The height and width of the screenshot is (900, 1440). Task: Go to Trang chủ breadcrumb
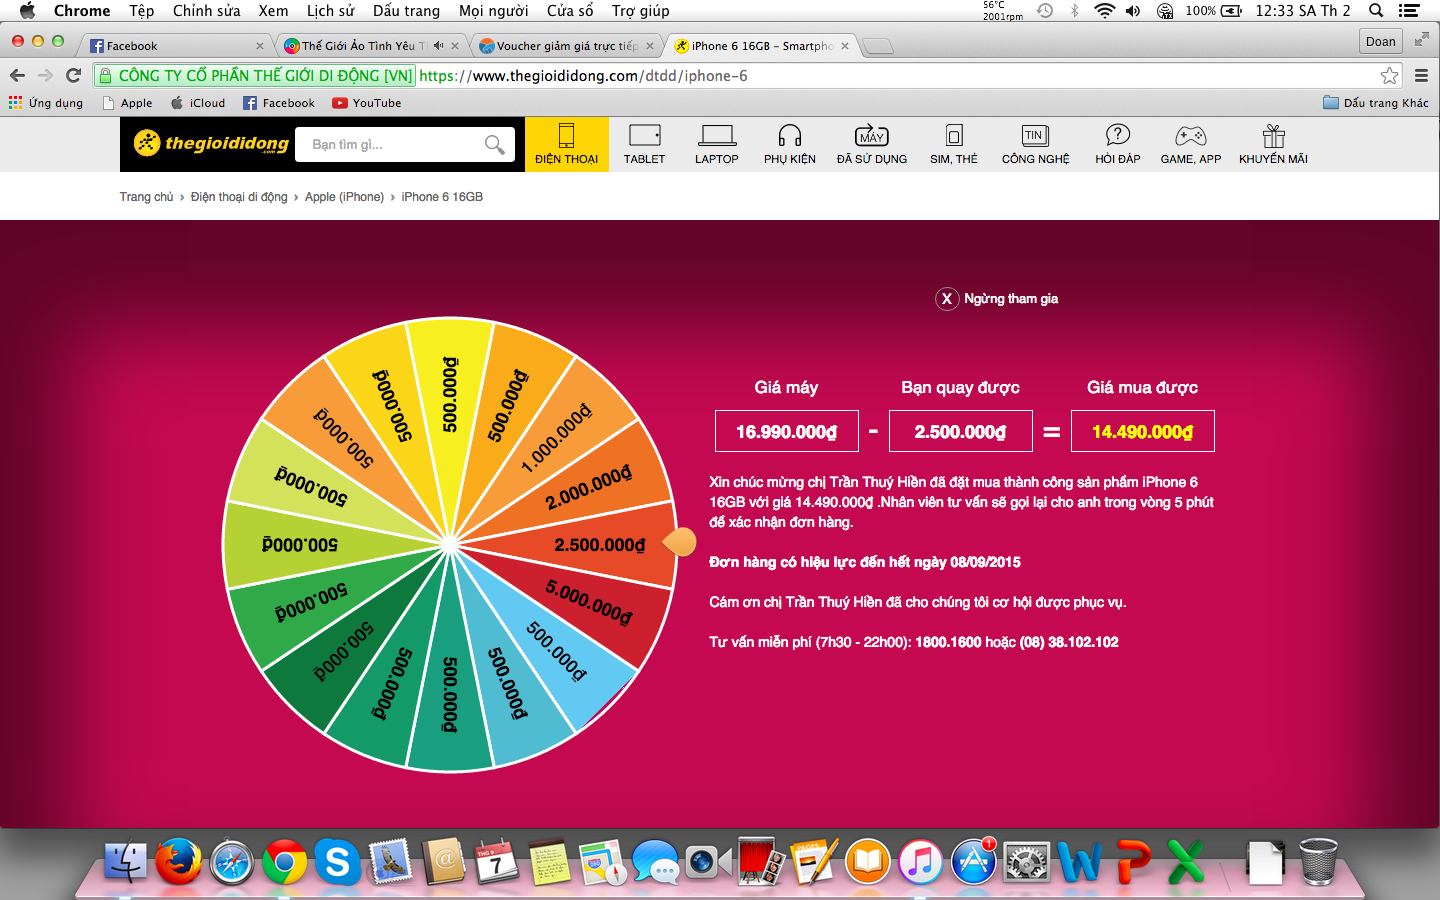coord(146,197)
